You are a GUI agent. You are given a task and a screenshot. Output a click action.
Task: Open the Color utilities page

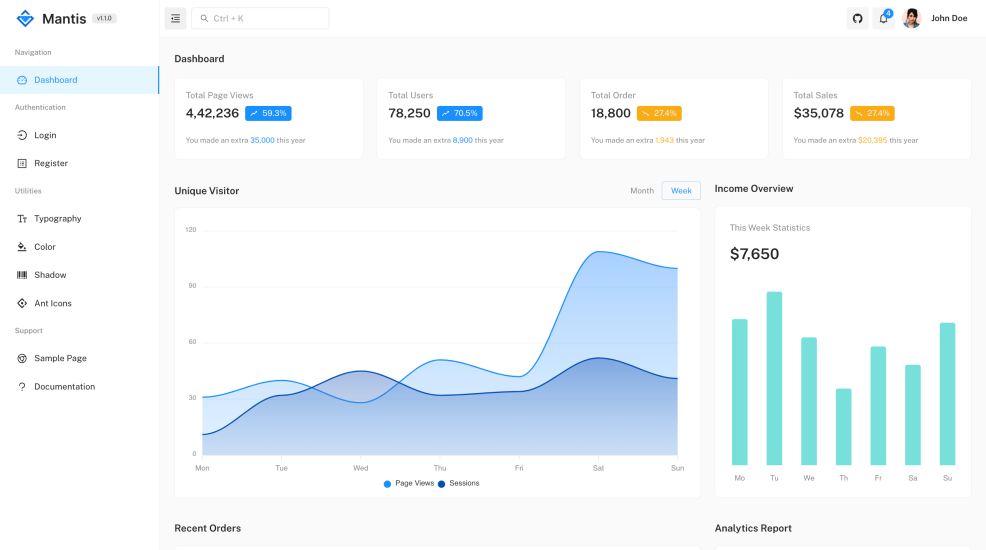tap(45, 247)
